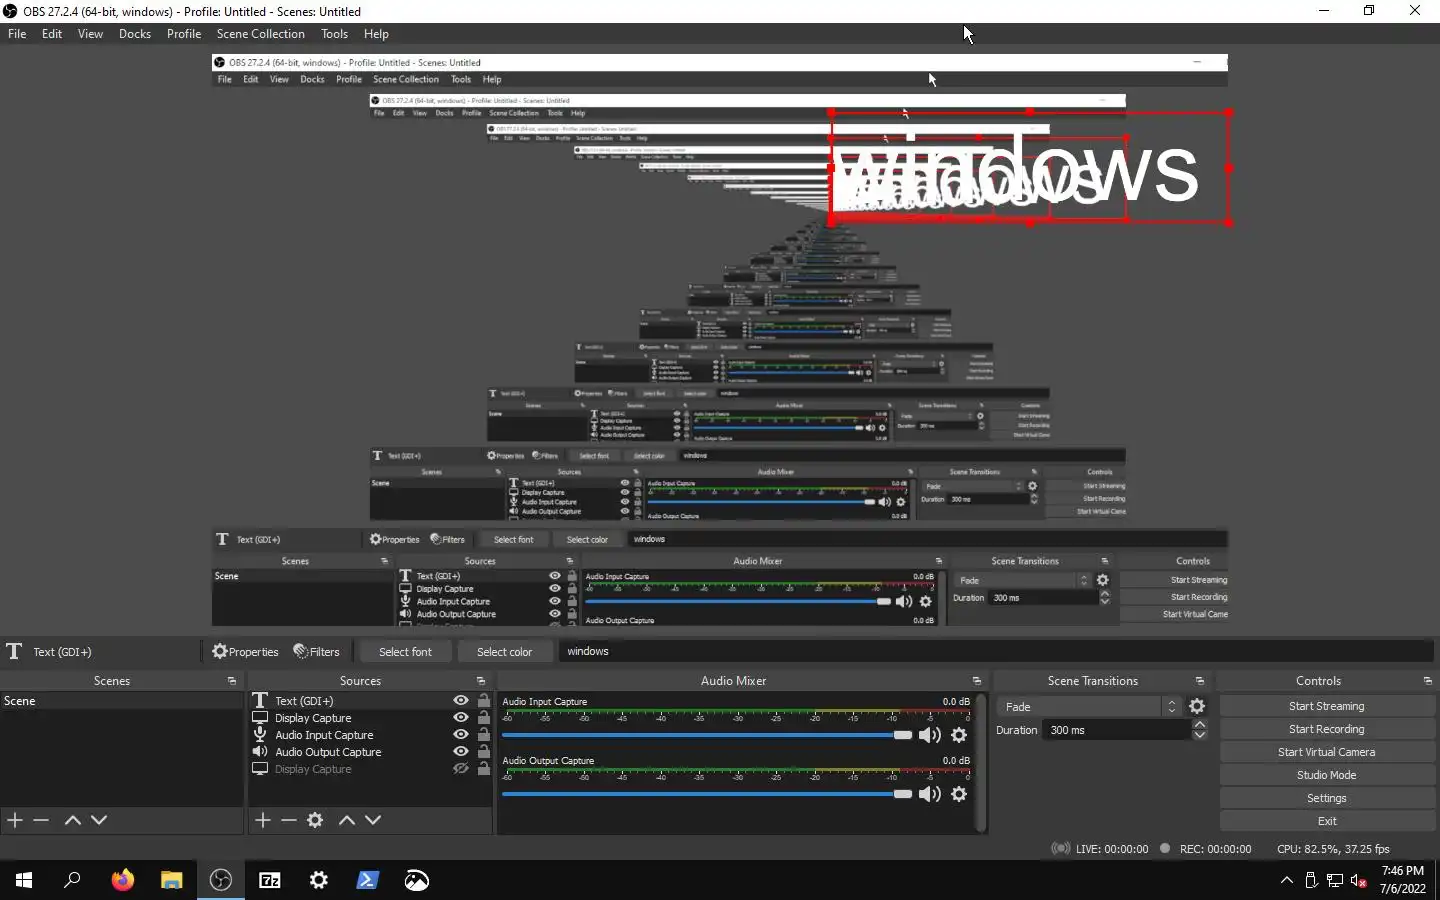
Task: Open the Fade transition dropdown
Action: pos(1089,706)
